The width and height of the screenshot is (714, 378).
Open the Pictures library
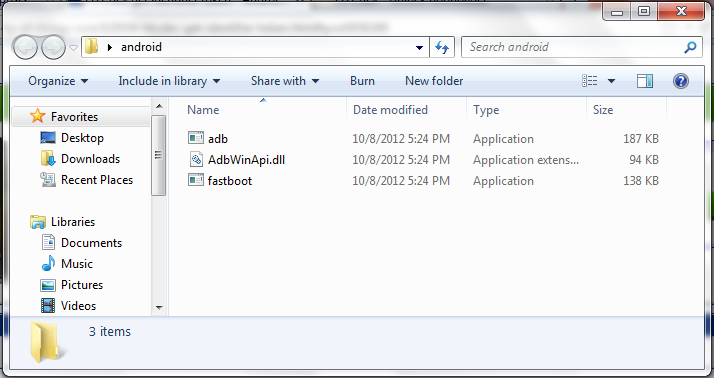[82, 285]
